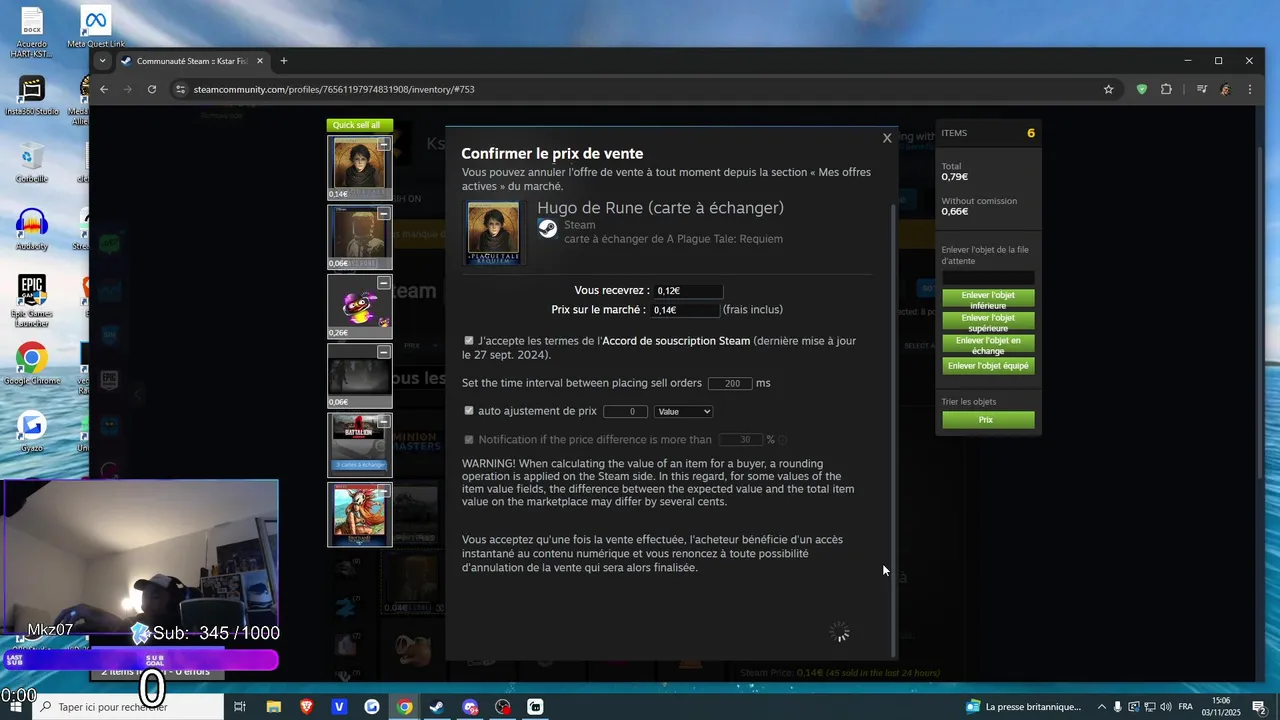Select the orange-haired character card thumbnail
This screenshot has width=1280, height=720.
[360, 514]
